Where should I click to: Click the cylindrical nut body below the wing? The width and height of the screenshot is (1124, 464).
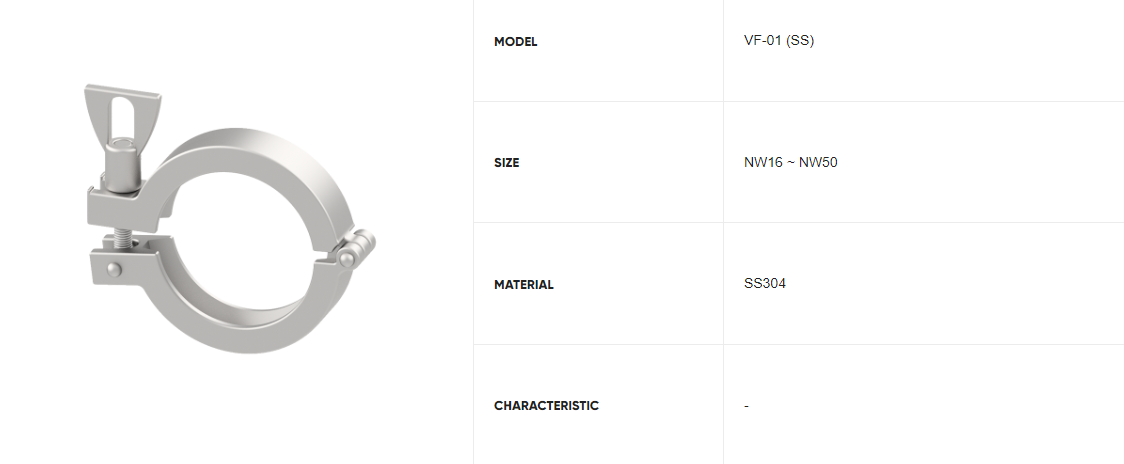(x=123, y=166)
